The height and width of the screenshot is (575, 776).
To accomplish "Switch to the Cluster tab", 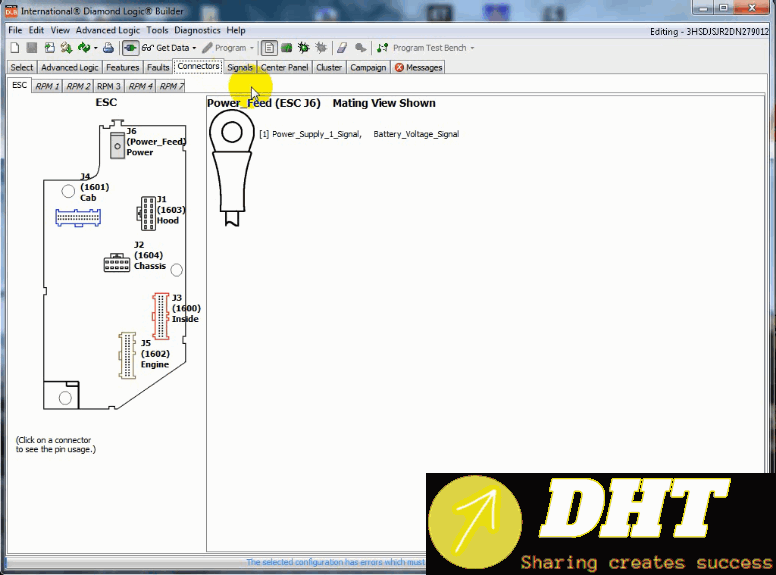I will (x=329, y=67).
